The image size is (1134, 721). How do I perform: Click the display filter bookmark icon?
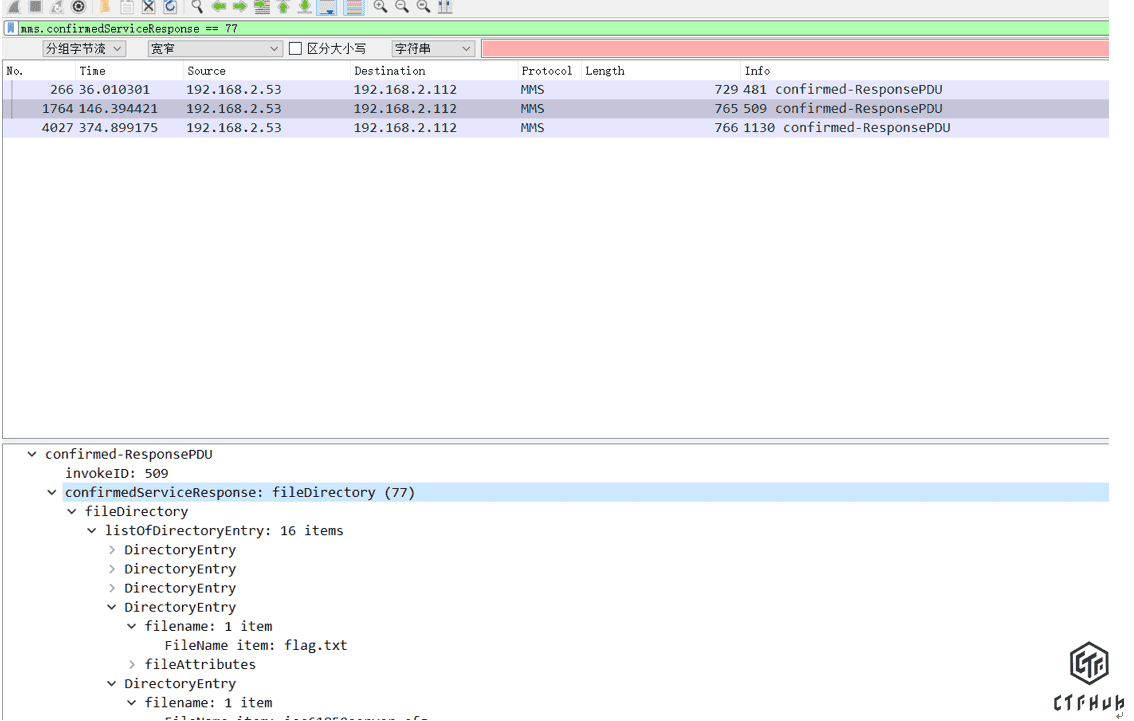coord(11,28)
